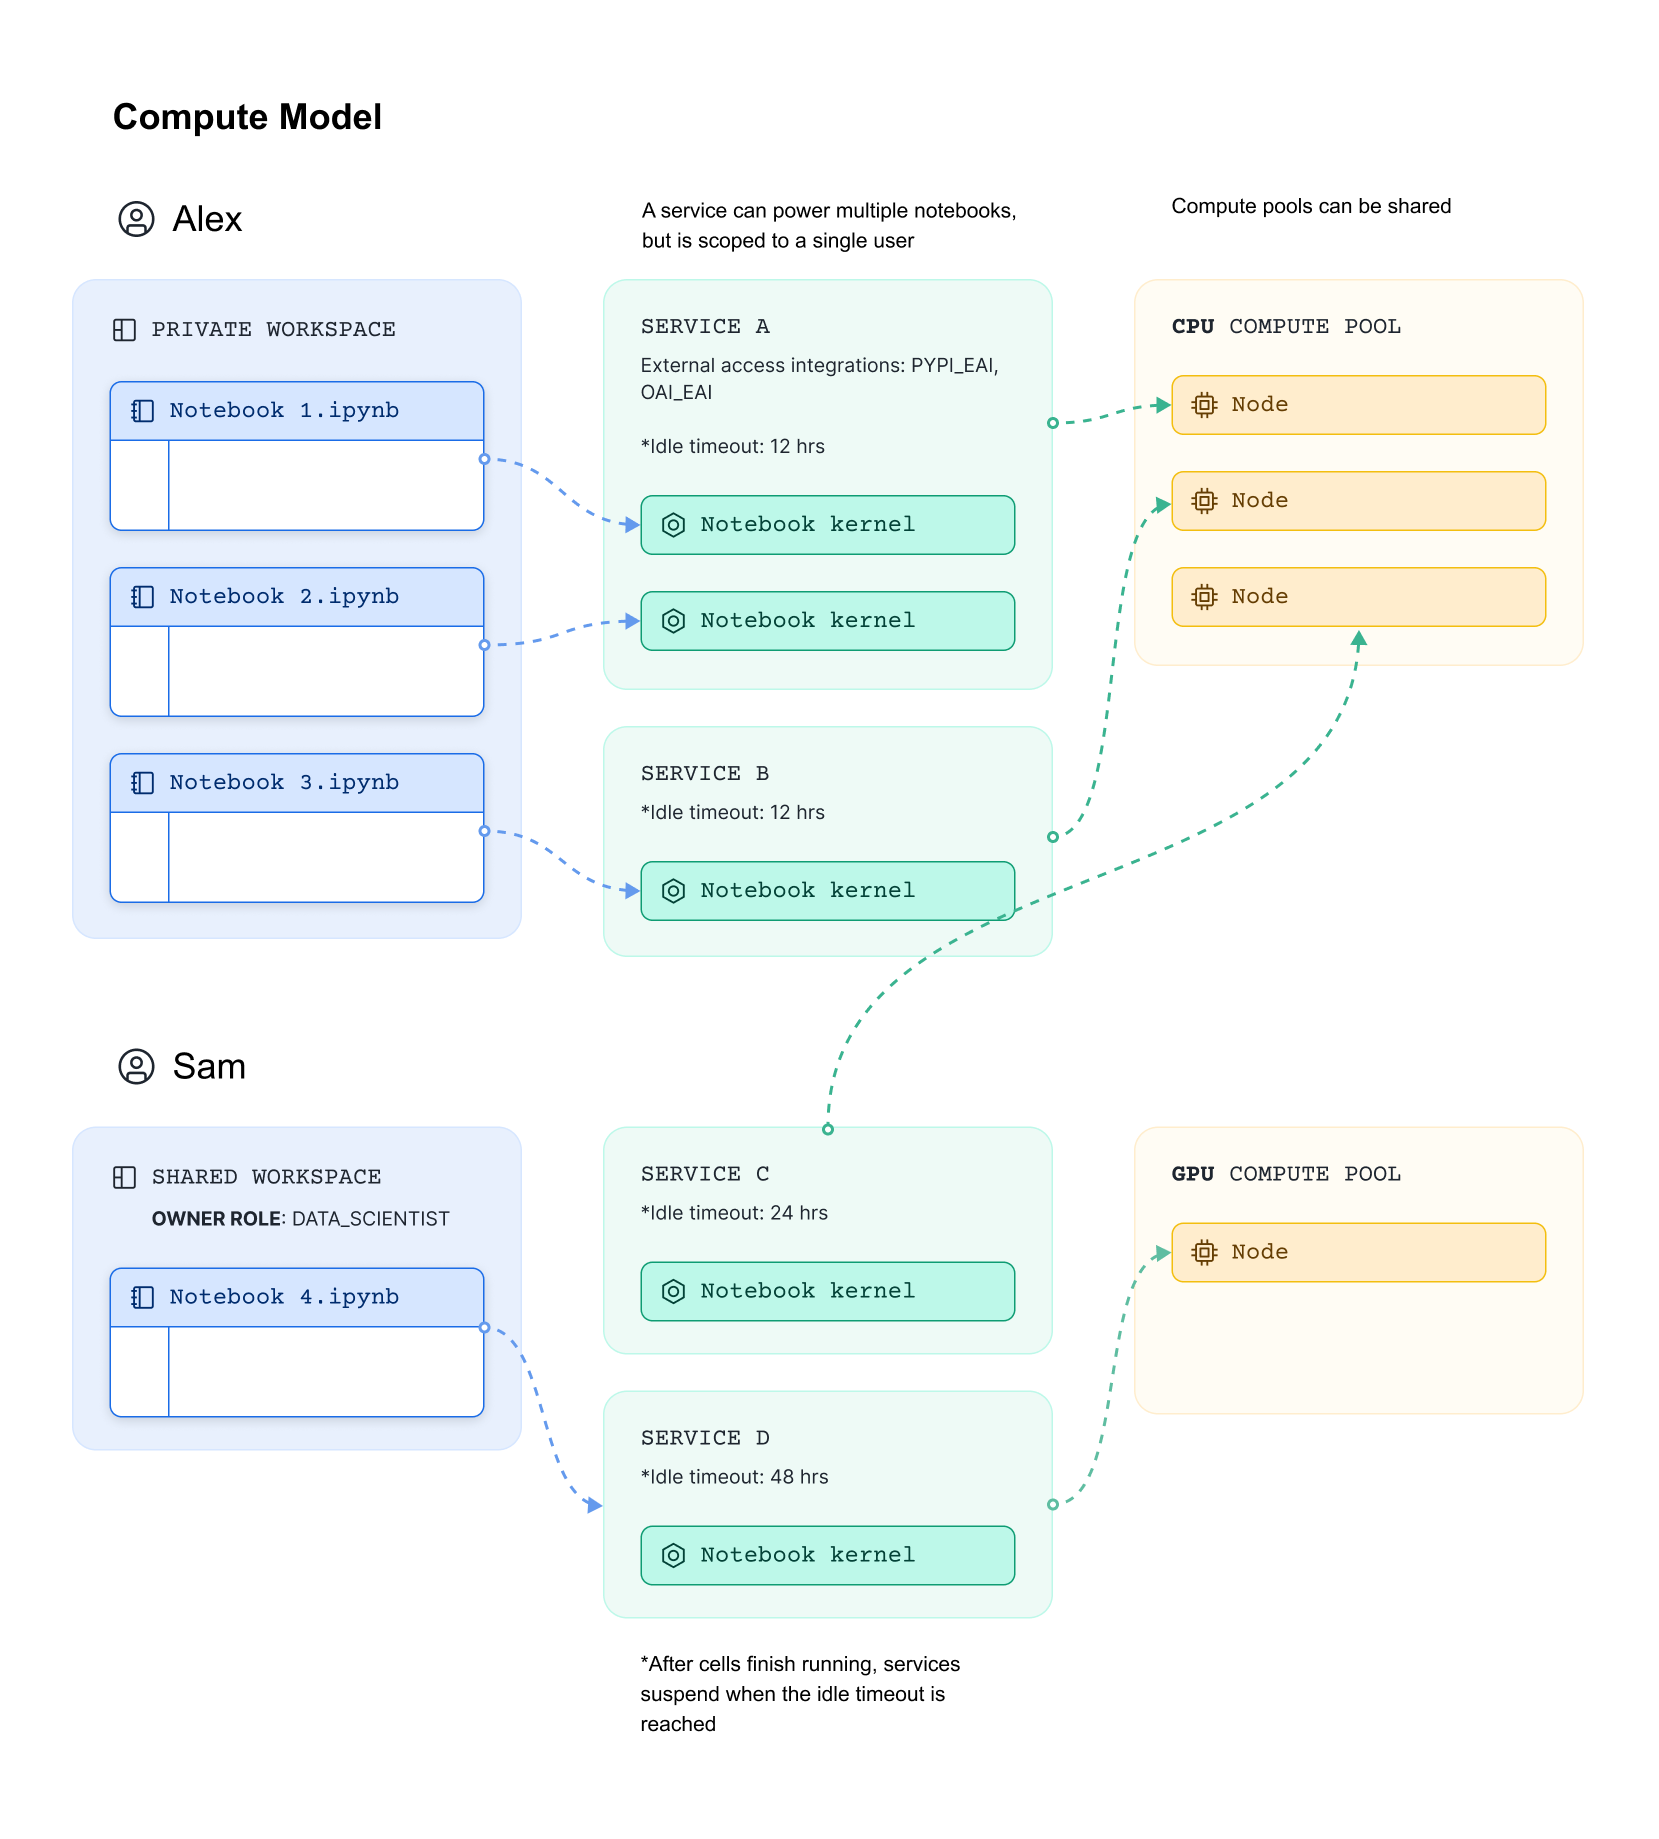Click the user avatar icon beside Sam
The height and width of the screenshot is (1839, 1659).
(136, 1066)
